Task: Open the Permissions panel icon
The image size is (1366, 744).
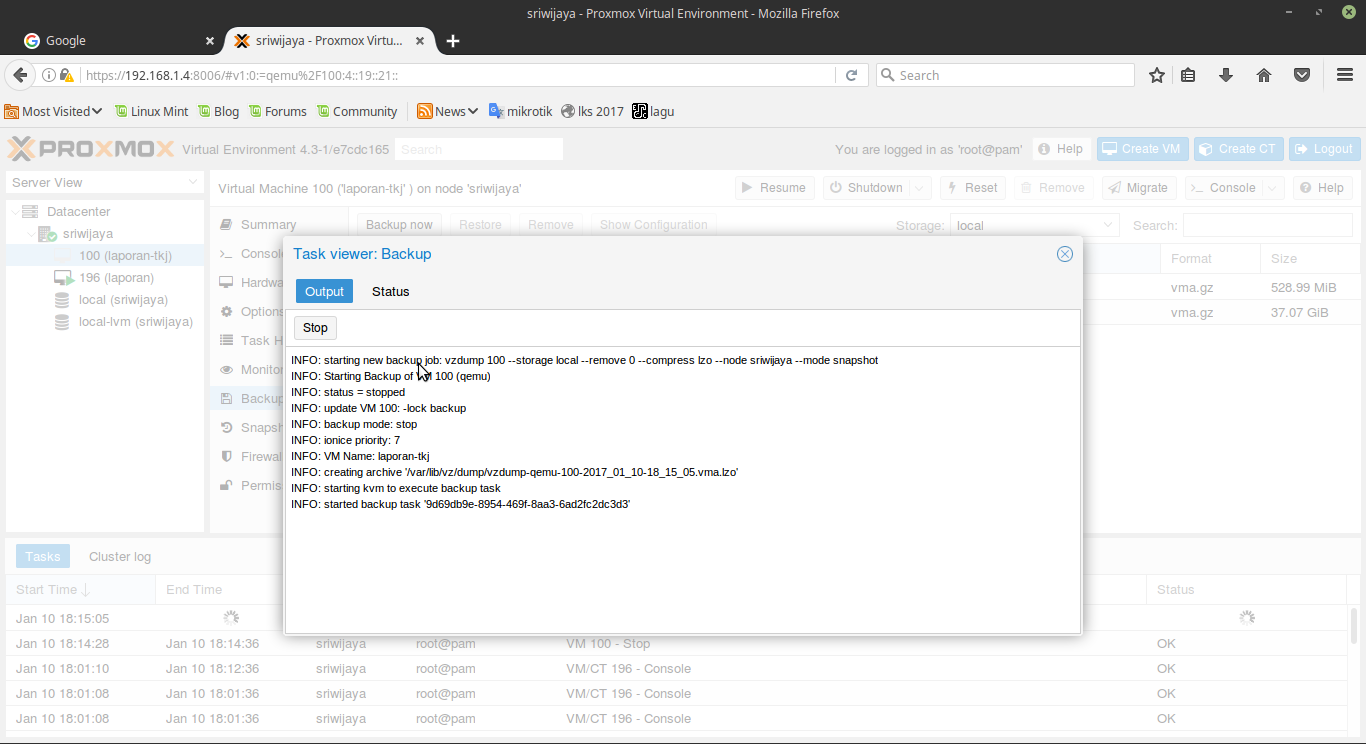Action: tap(230, 485)
